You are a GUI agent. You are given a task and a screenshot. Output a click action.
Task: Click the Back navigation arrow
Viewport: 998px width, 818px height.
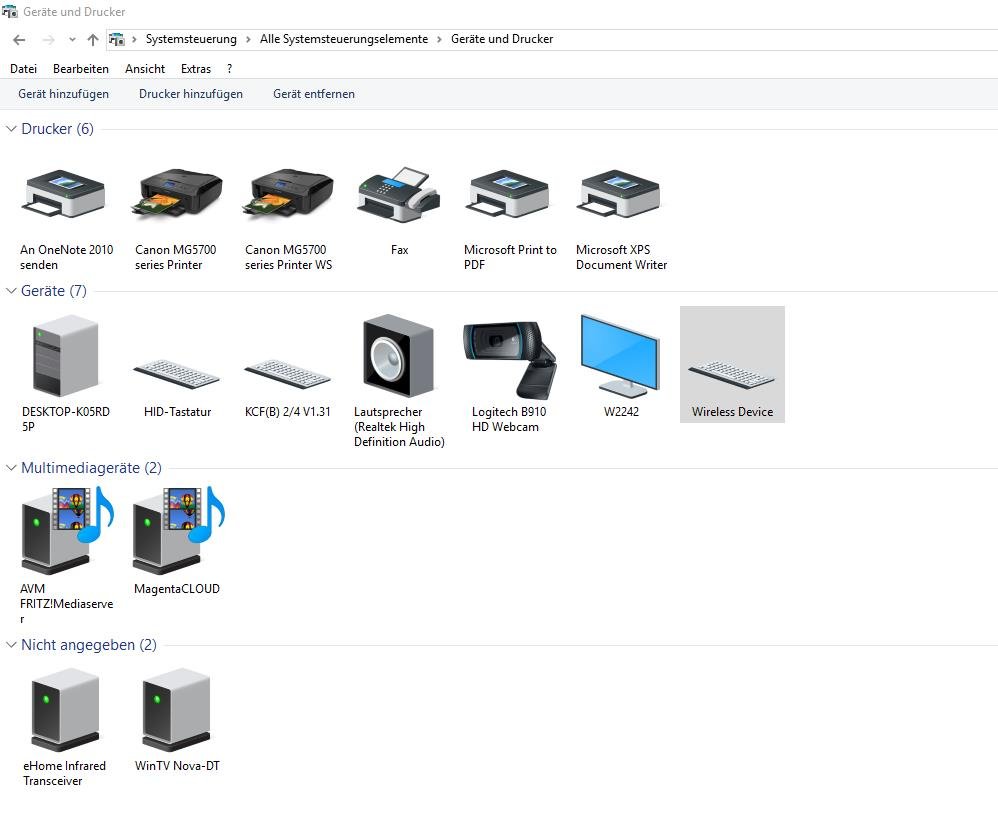pyautogui.click(x=19, y=39)
